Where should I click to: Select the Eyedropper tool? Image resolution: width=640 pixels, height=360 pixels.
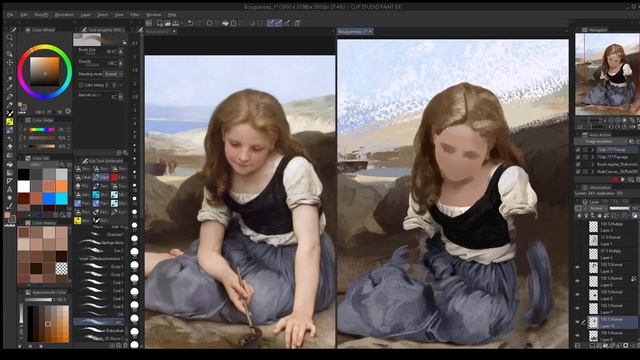[10, 88]
